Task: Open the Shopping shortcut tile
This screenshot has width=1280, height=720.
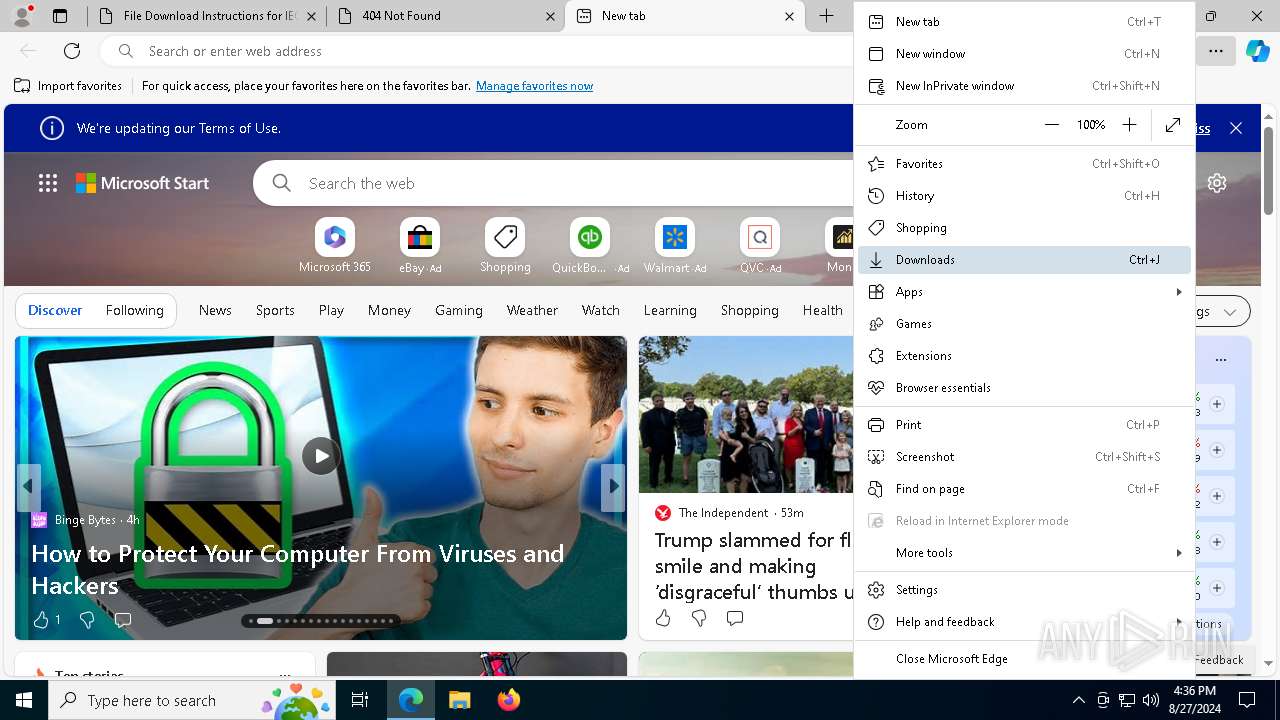Action: 505,246
